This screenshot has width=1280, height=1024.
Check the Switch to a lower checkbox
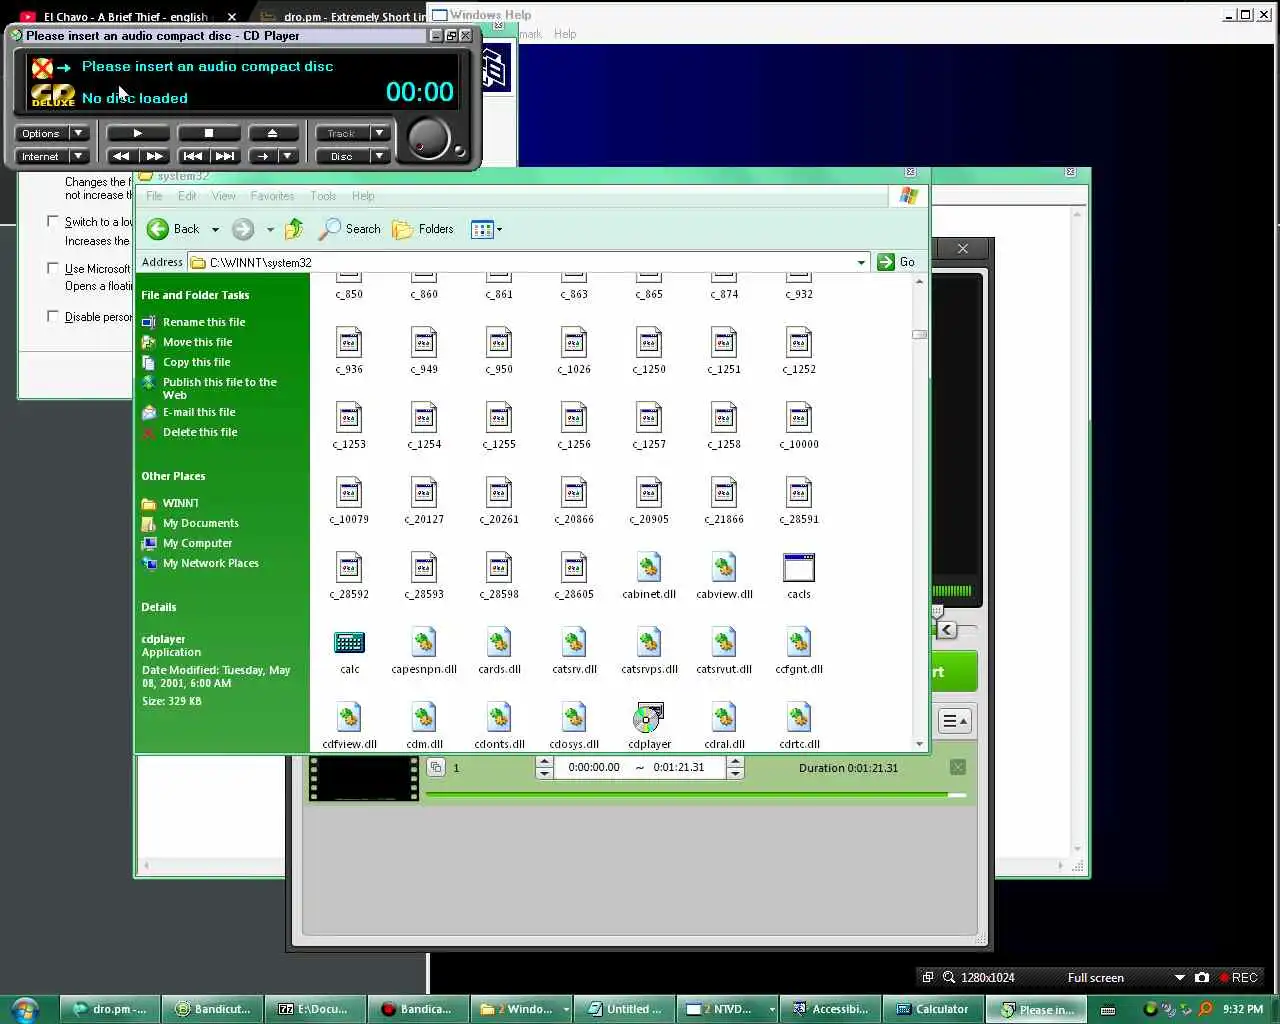click(53, 221)
